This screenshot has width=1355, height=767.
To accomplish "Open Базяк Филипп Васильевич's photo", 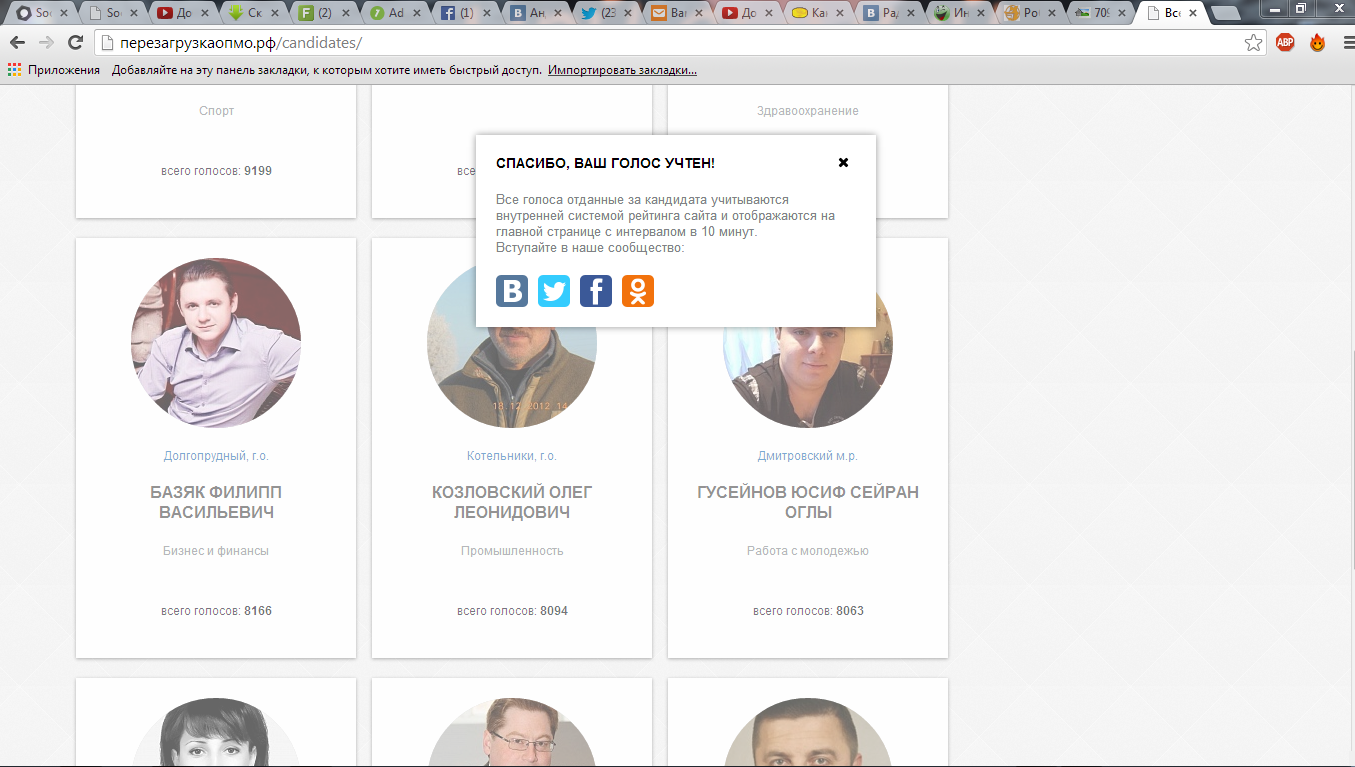I will pyautogui.click(x=216, y=343).
